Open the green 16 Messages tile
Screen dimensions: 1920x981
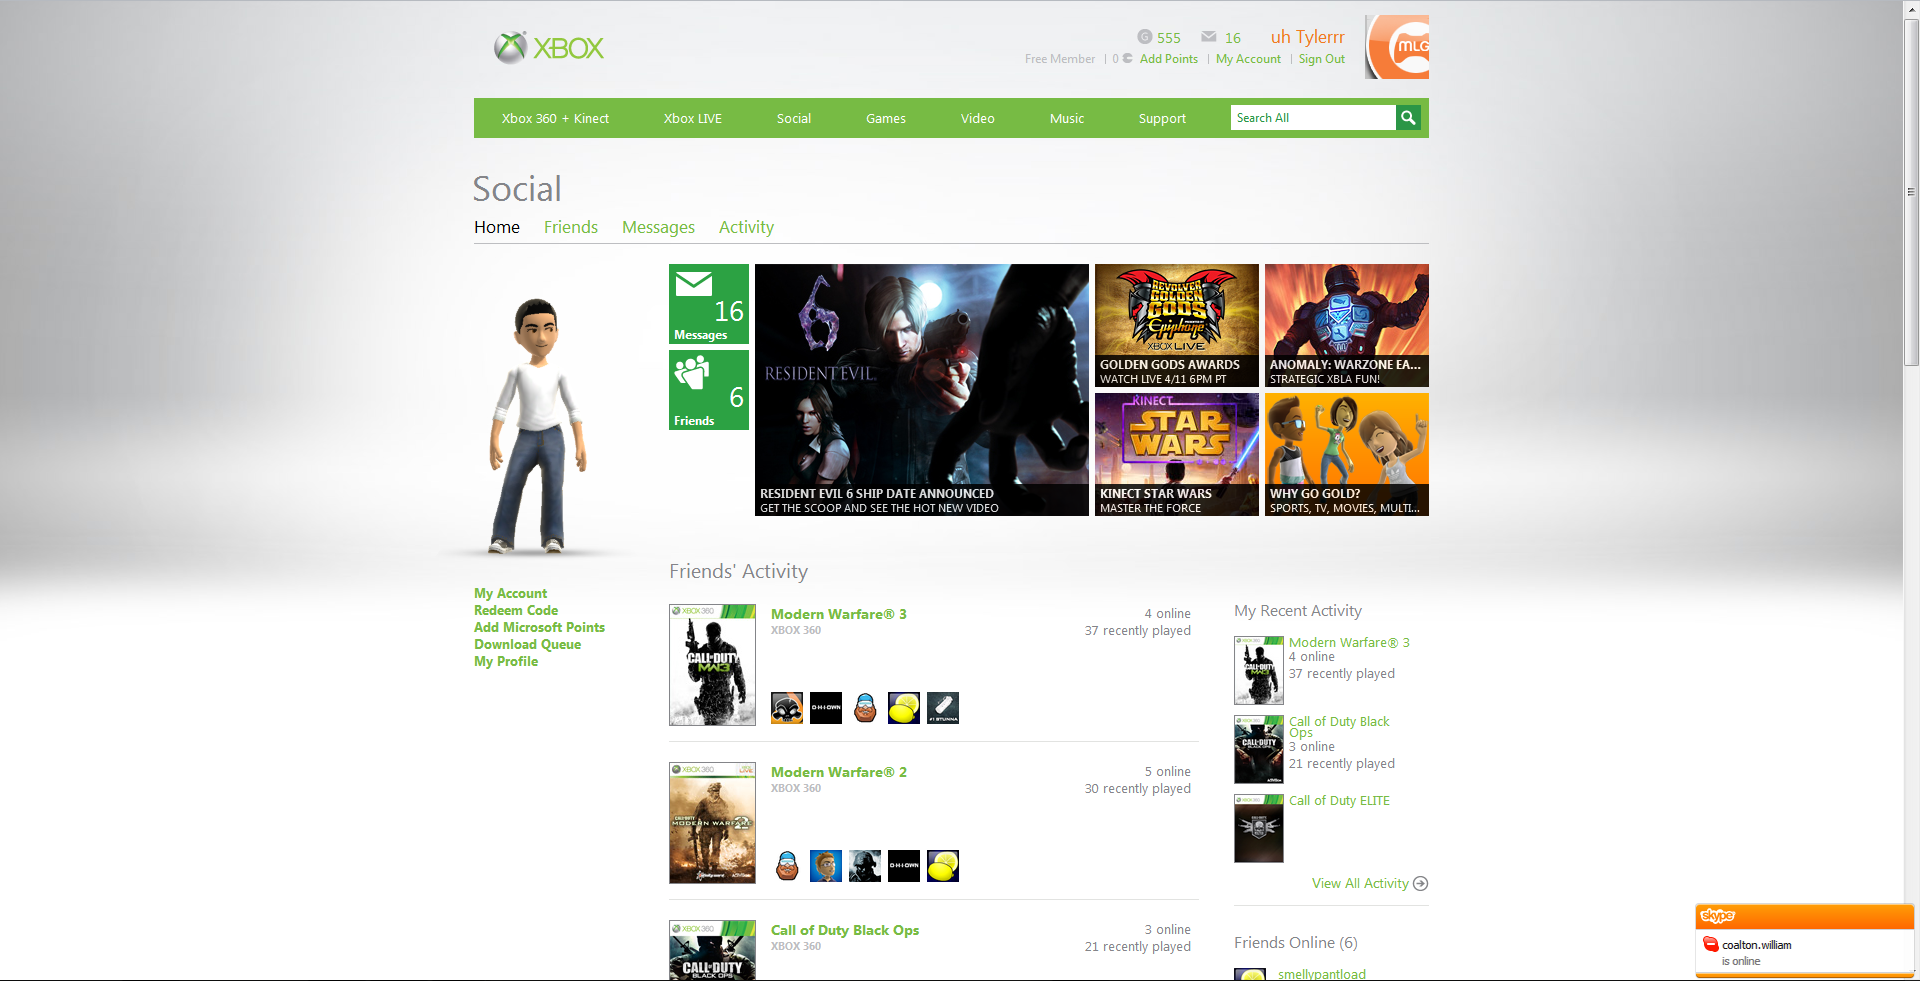pyautogui.click(x=709, y=304)
